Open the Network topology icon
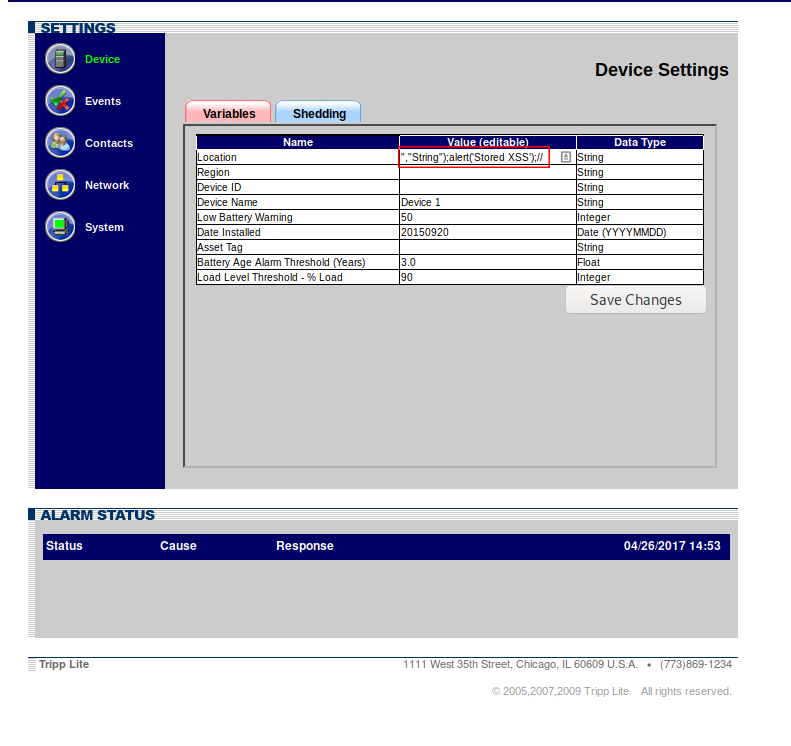This screenshot has height=746, width=791. coord(60,185)
